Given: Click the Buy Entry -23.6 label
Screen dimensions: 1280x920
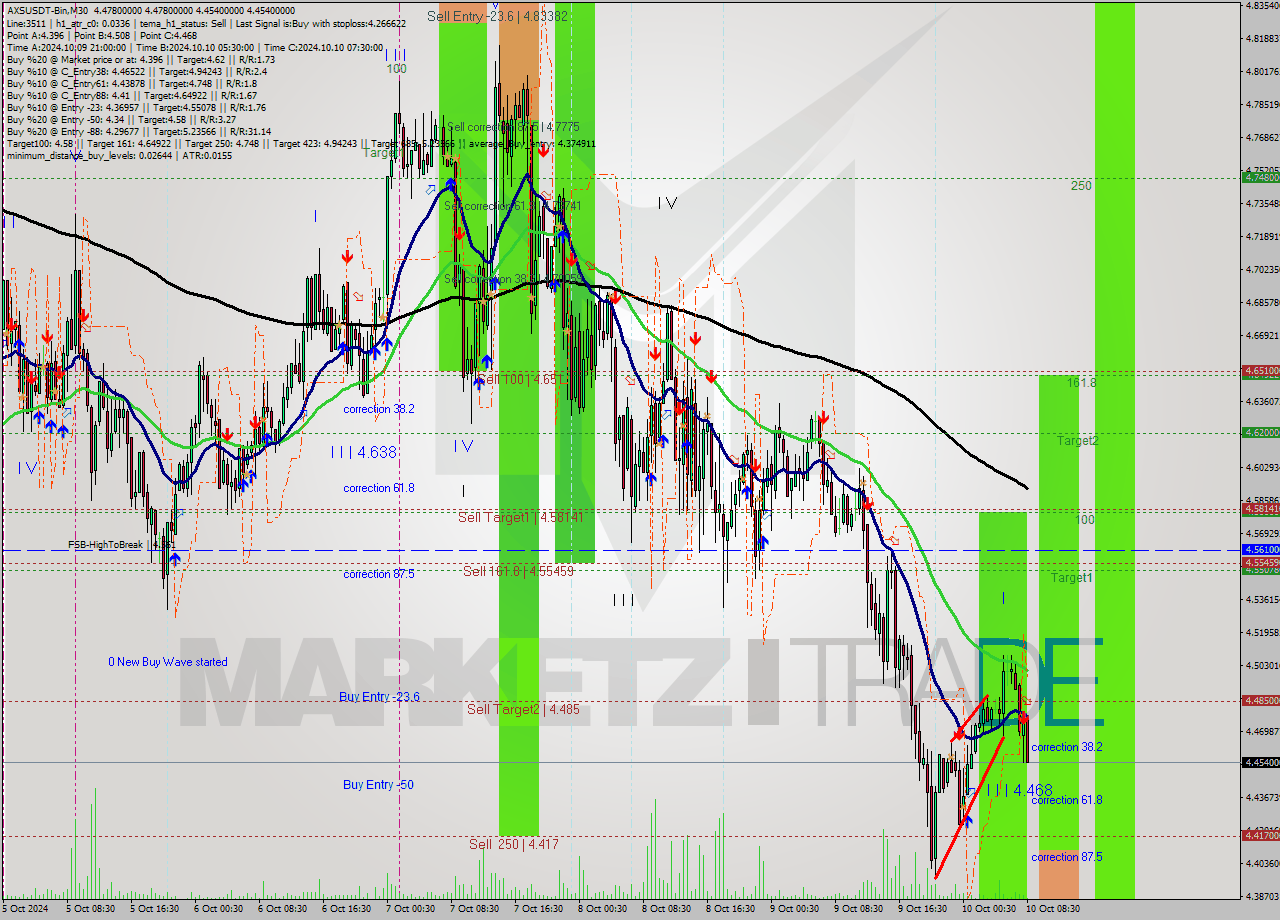Looking at the screenshot, I should 379,697.
